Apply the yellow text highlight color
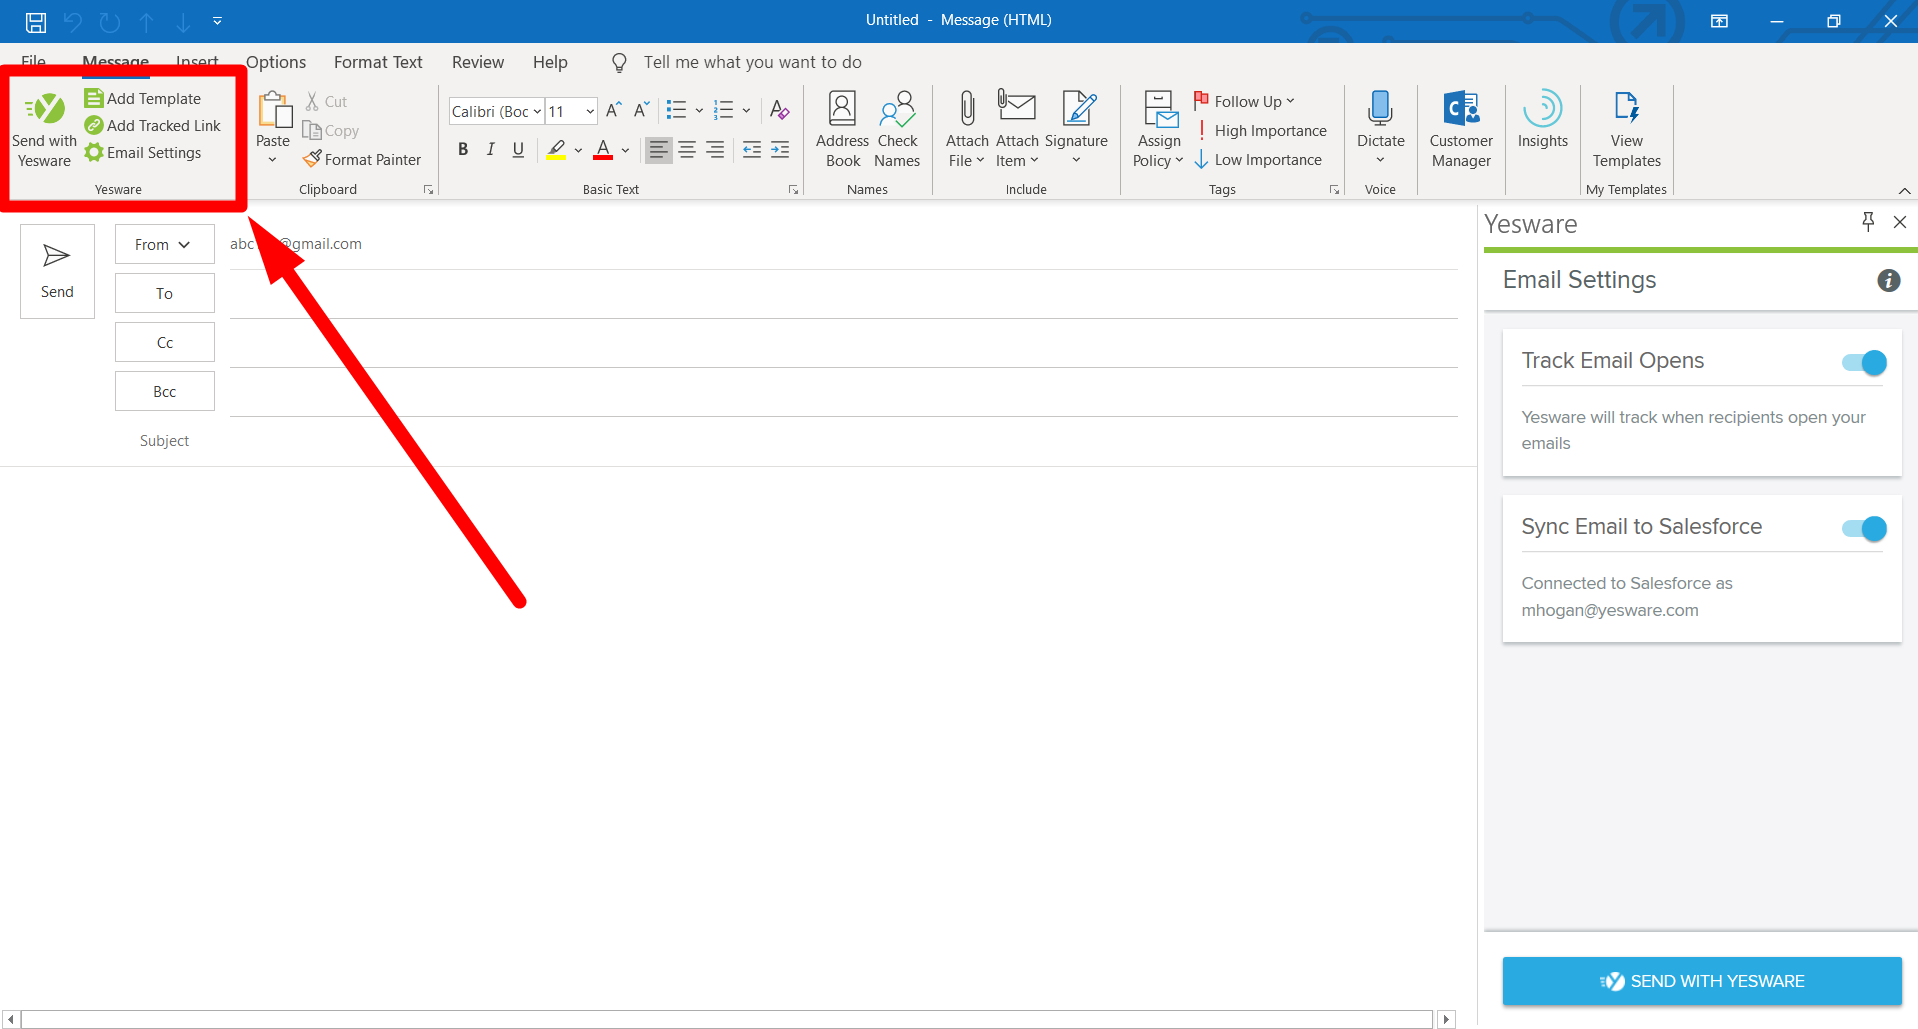The height and width of the screenshot is (1029, 1918). tap(556, 150)
